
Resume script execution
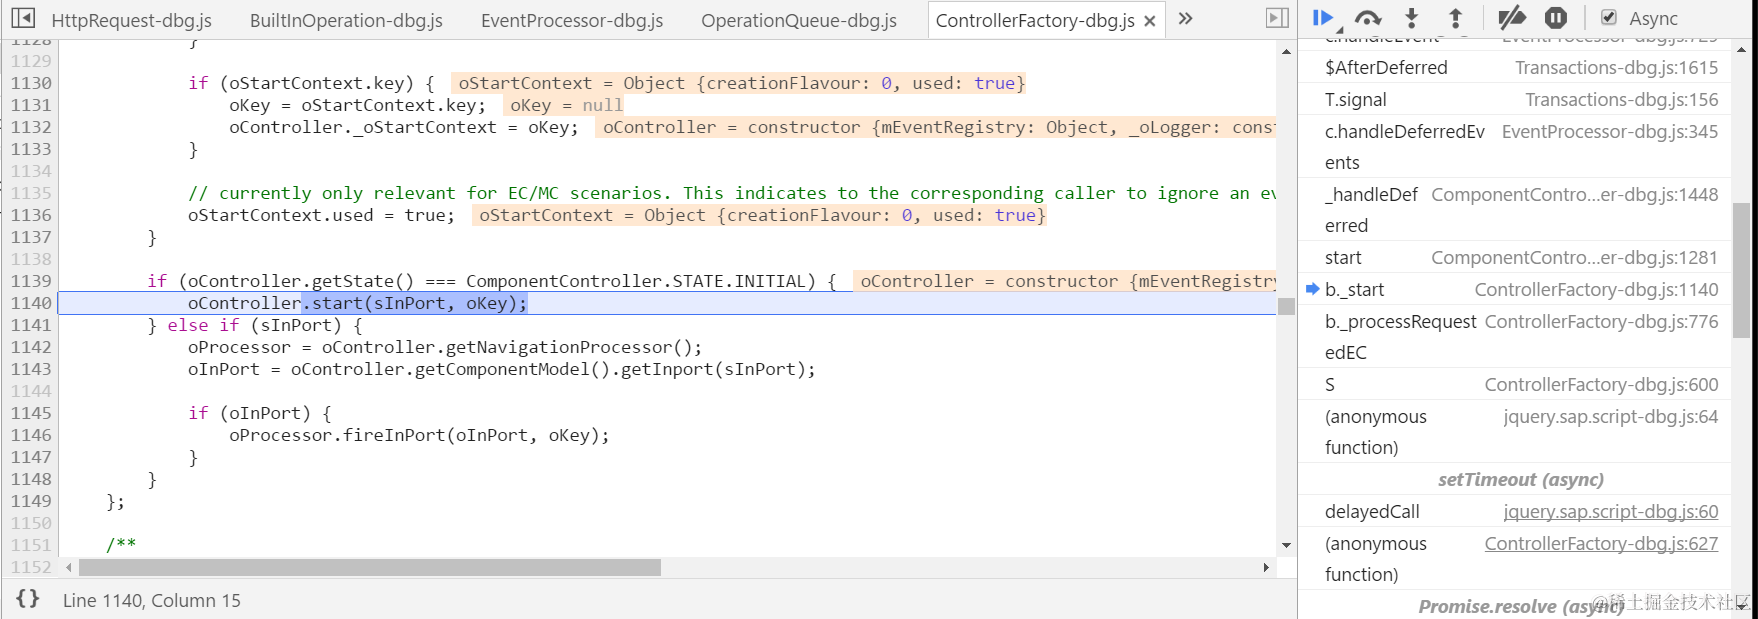(x=1324, y=18)
